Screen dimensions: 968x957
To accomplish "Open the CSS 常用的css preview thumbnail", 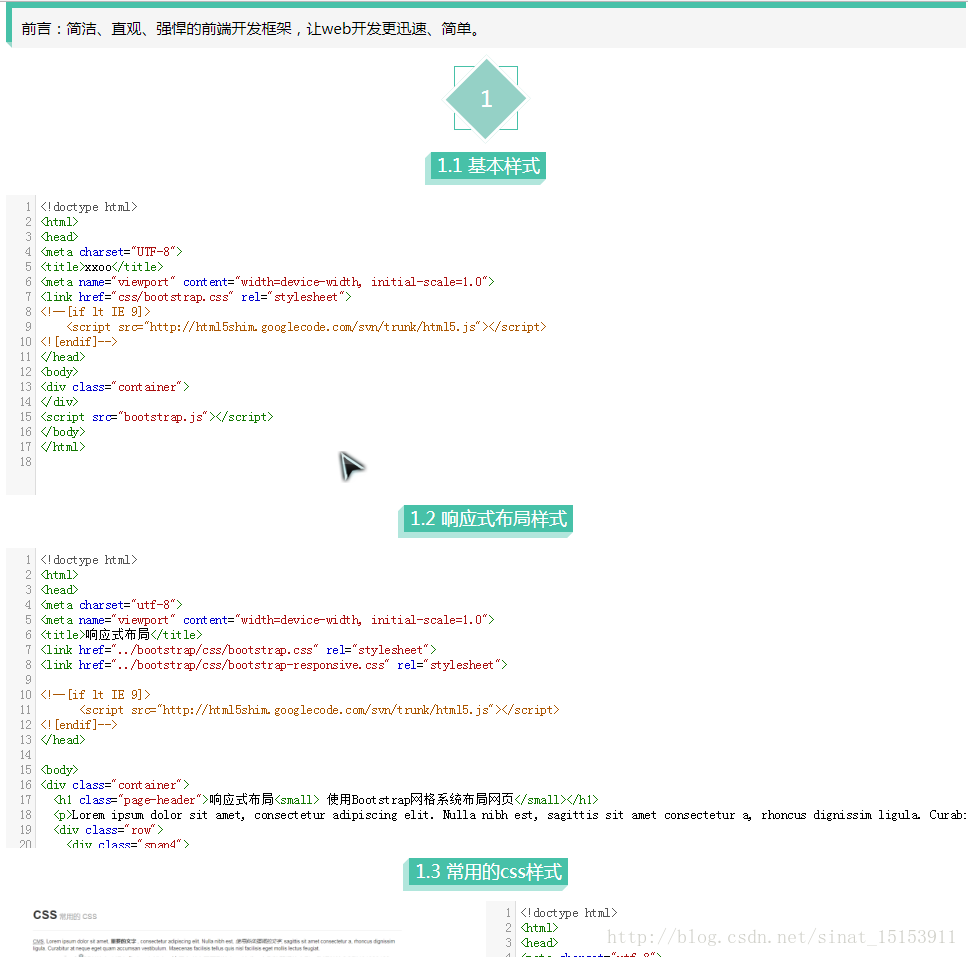I will pyautogui.click(x=216, y=931).
